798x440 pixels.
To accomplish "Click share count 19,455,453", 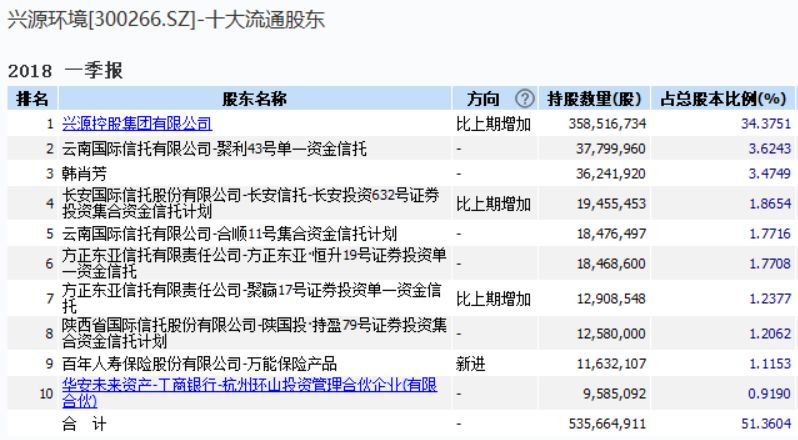I will [611, 203].
